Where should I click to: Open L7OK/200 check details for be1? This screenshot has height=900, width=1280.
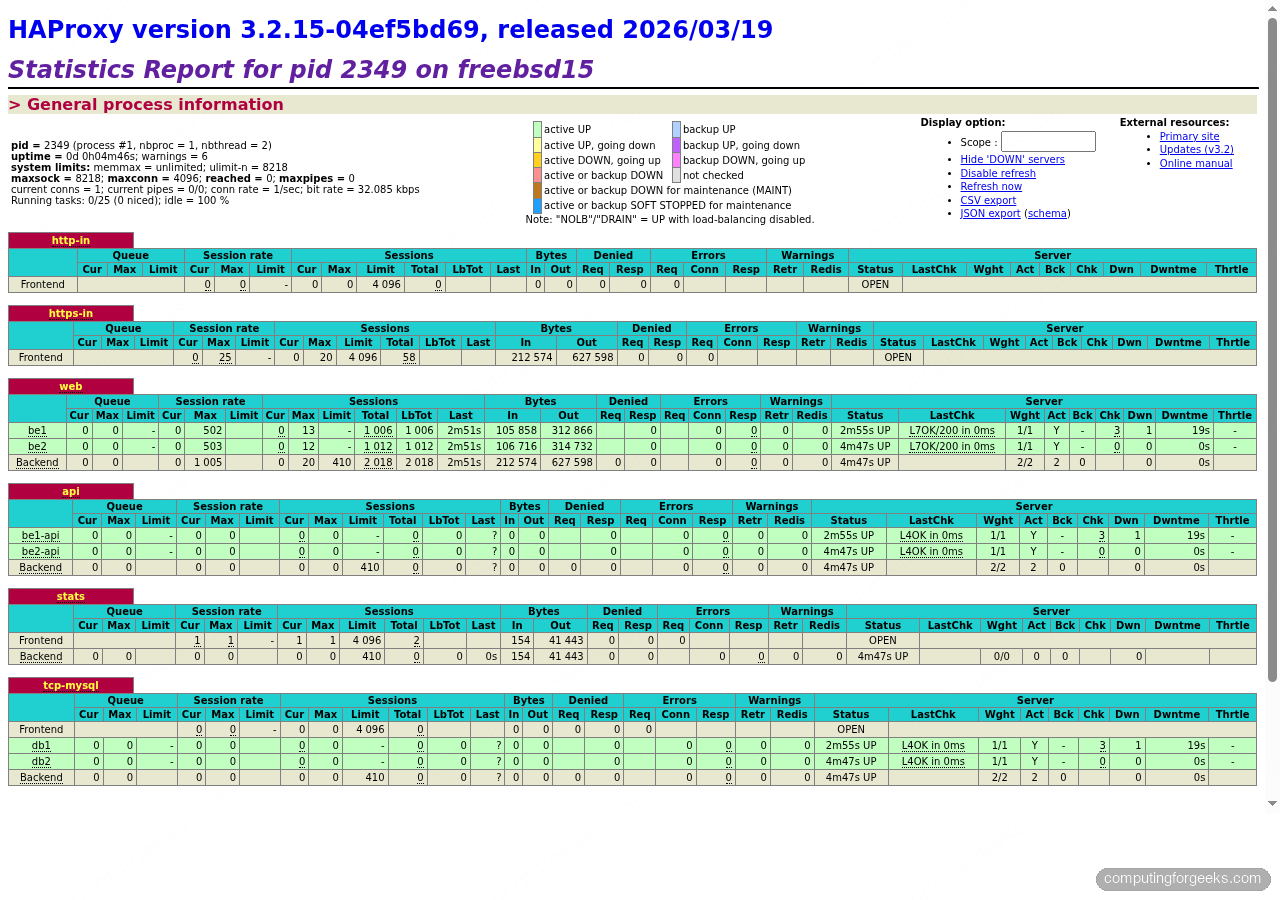point(951,431)
